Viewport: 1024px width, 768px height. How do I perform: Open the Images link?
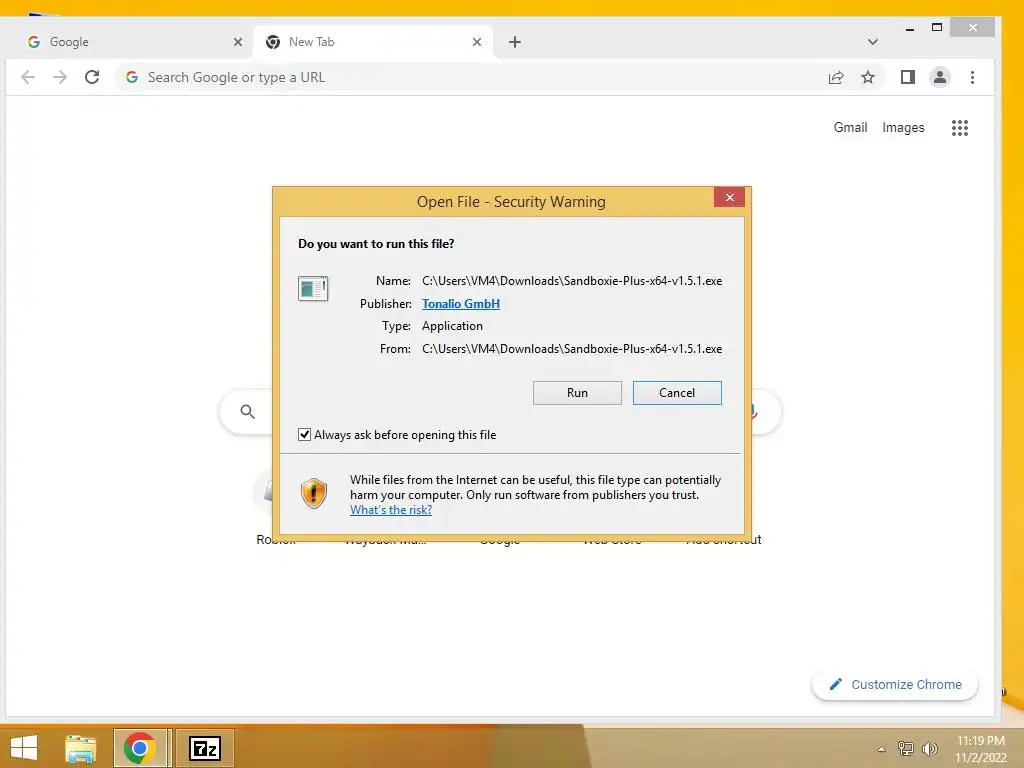[903, 127]
